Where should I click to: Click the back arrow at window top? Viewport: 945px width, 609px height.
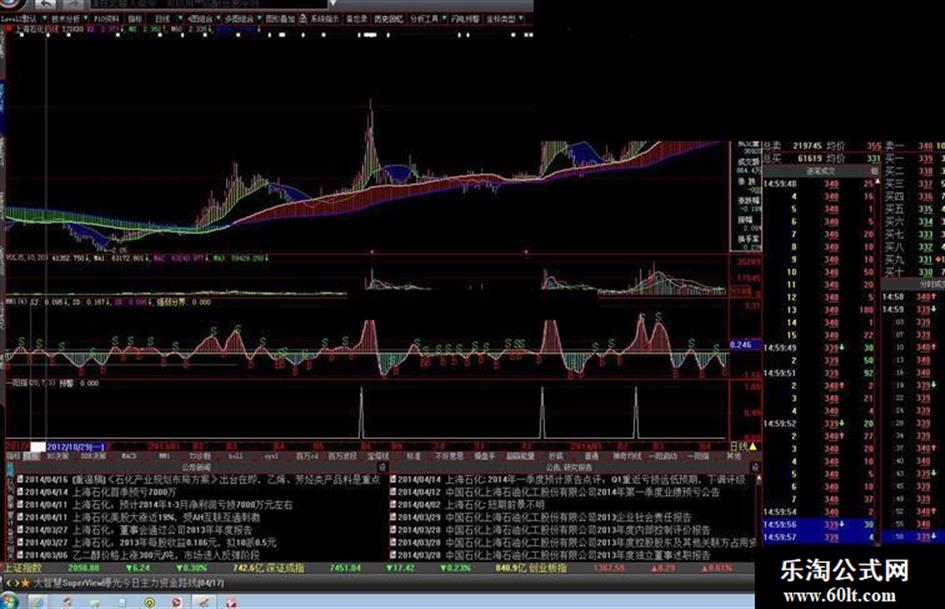pos(45,4)
